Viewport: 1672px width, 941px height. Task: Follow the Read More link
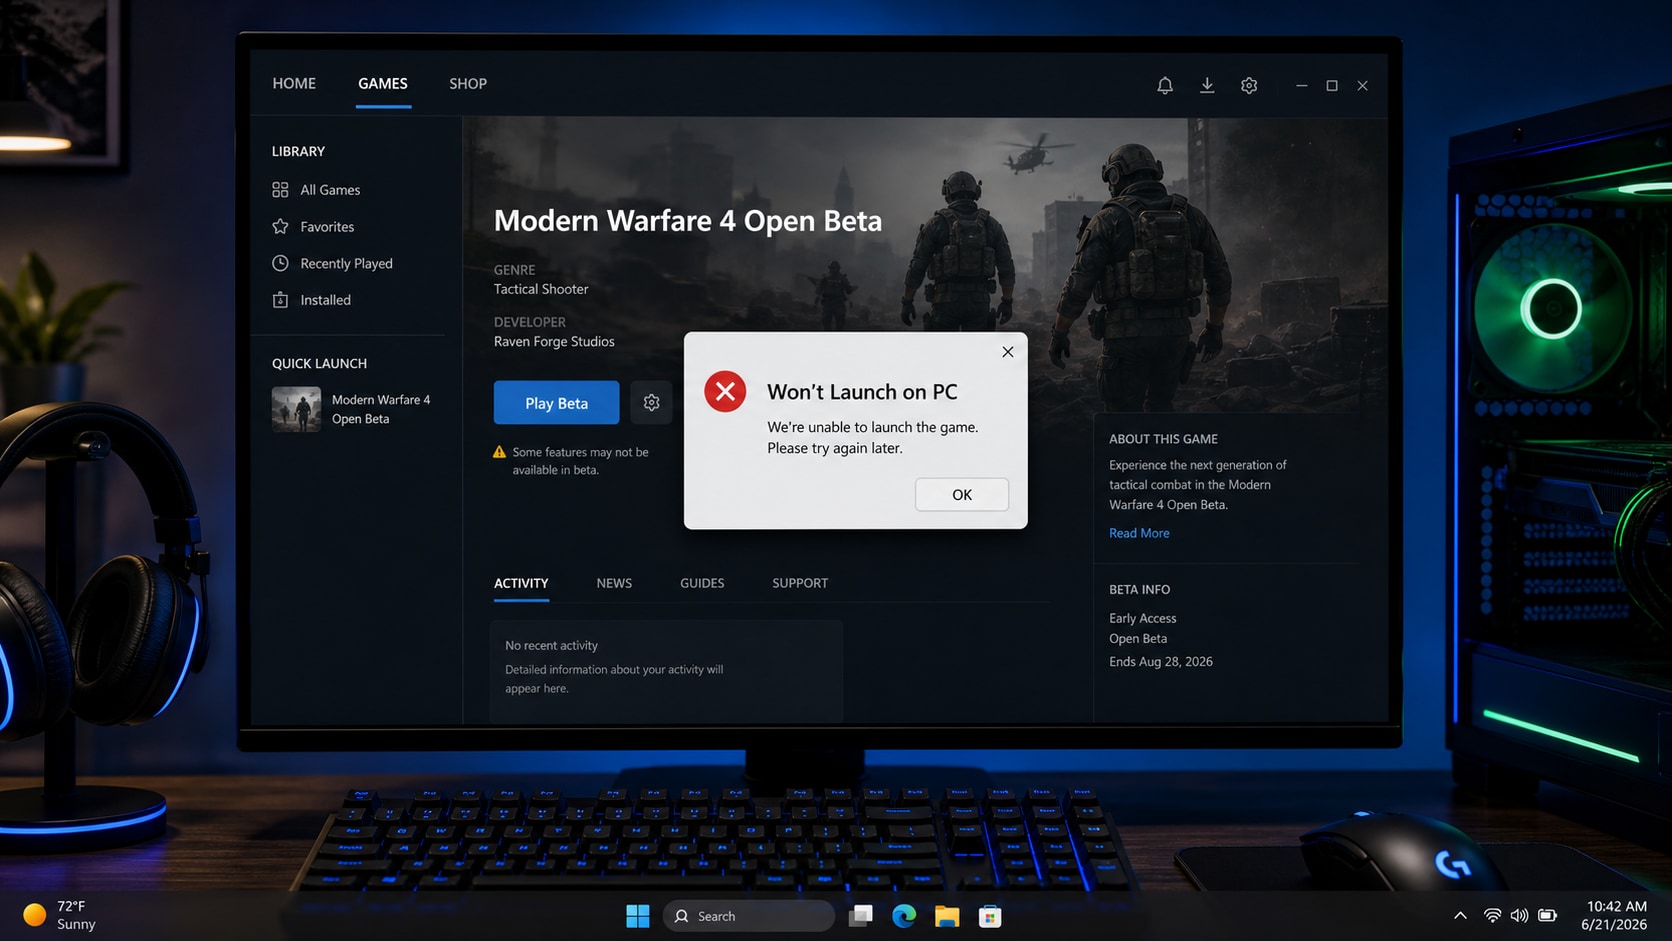click(x=1139, y=533)
